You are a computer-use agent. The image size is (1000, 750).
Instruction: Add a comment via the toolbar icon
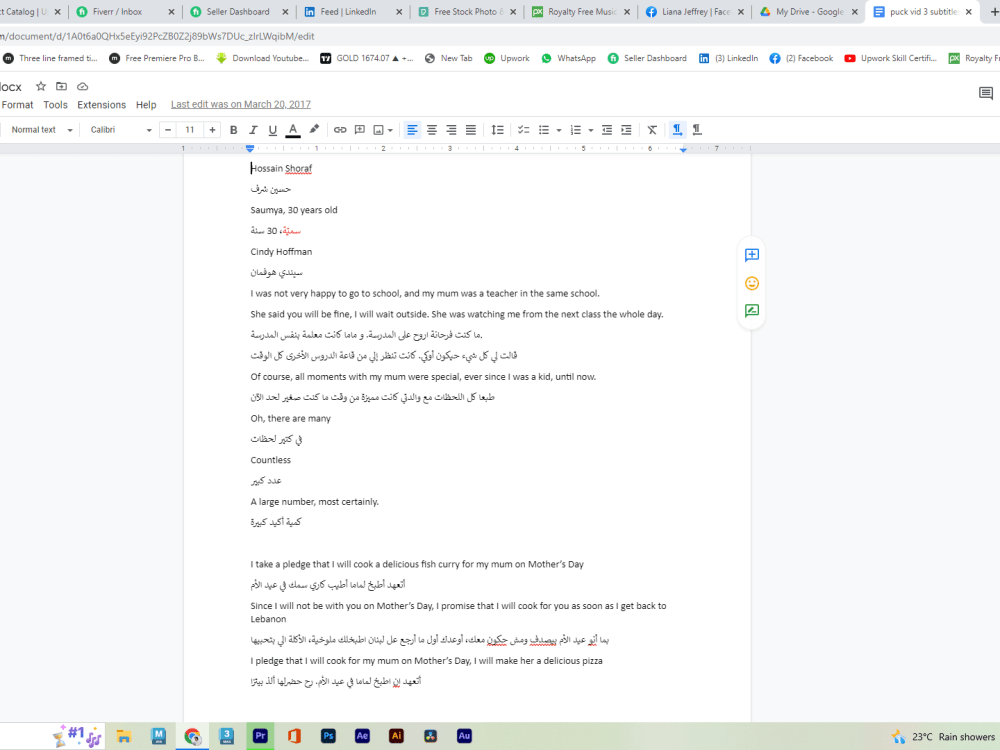point(360,130)
